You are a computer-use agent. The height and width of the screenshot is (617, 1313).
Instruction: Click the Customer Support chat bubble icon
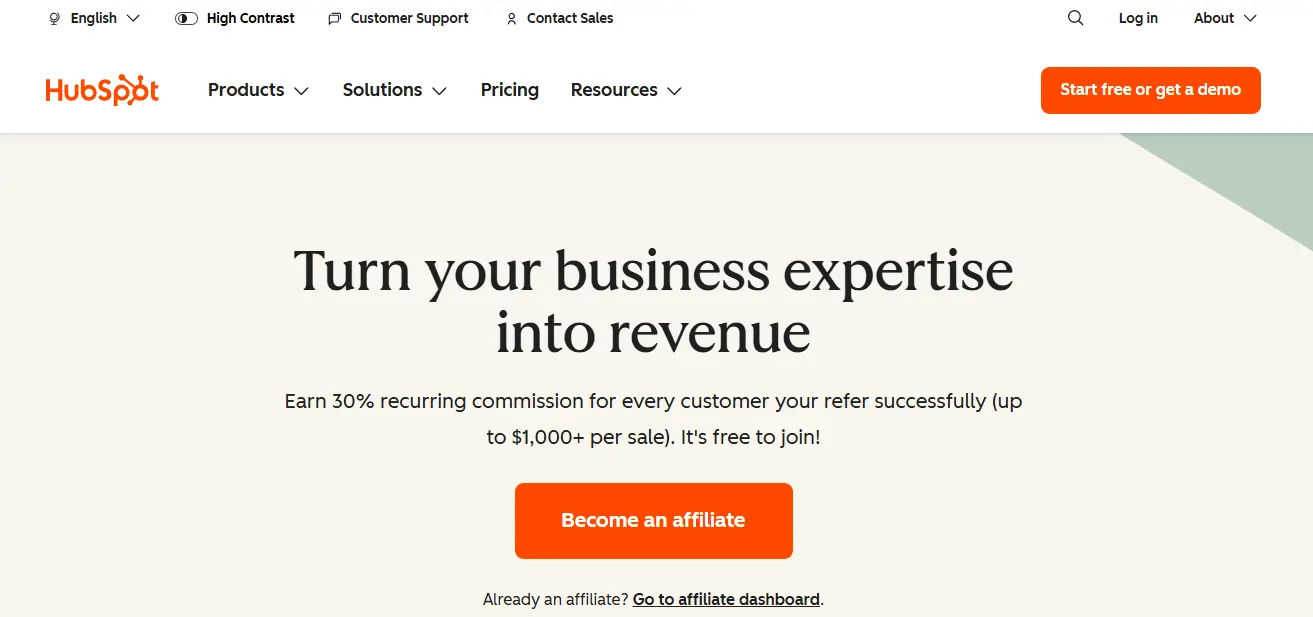pos(333,18)
